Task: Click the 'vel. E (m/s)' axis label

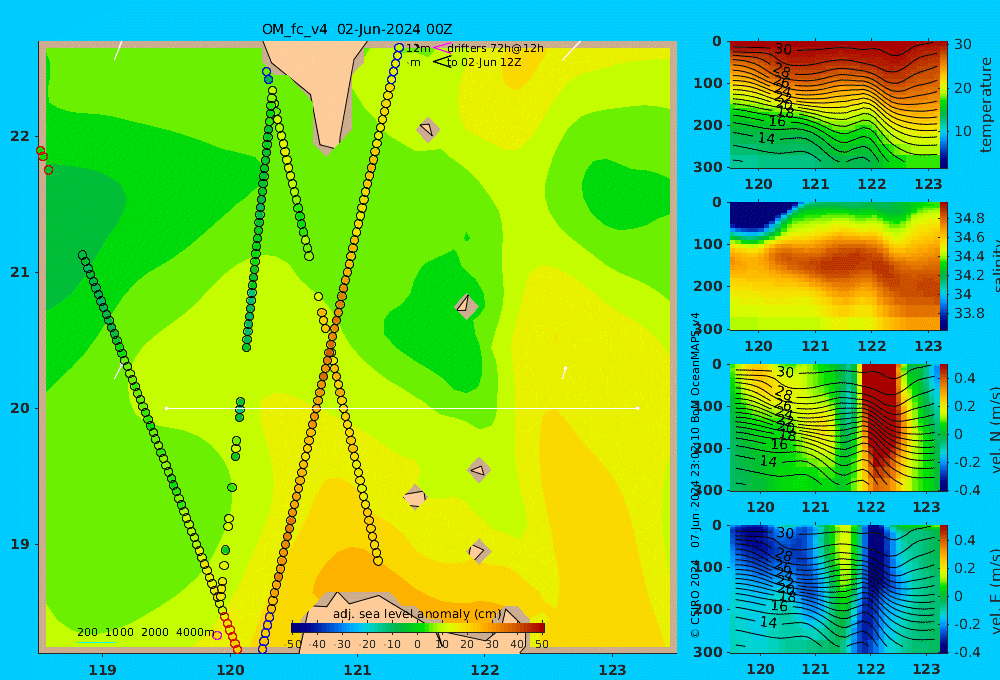Action: [994, 591]
